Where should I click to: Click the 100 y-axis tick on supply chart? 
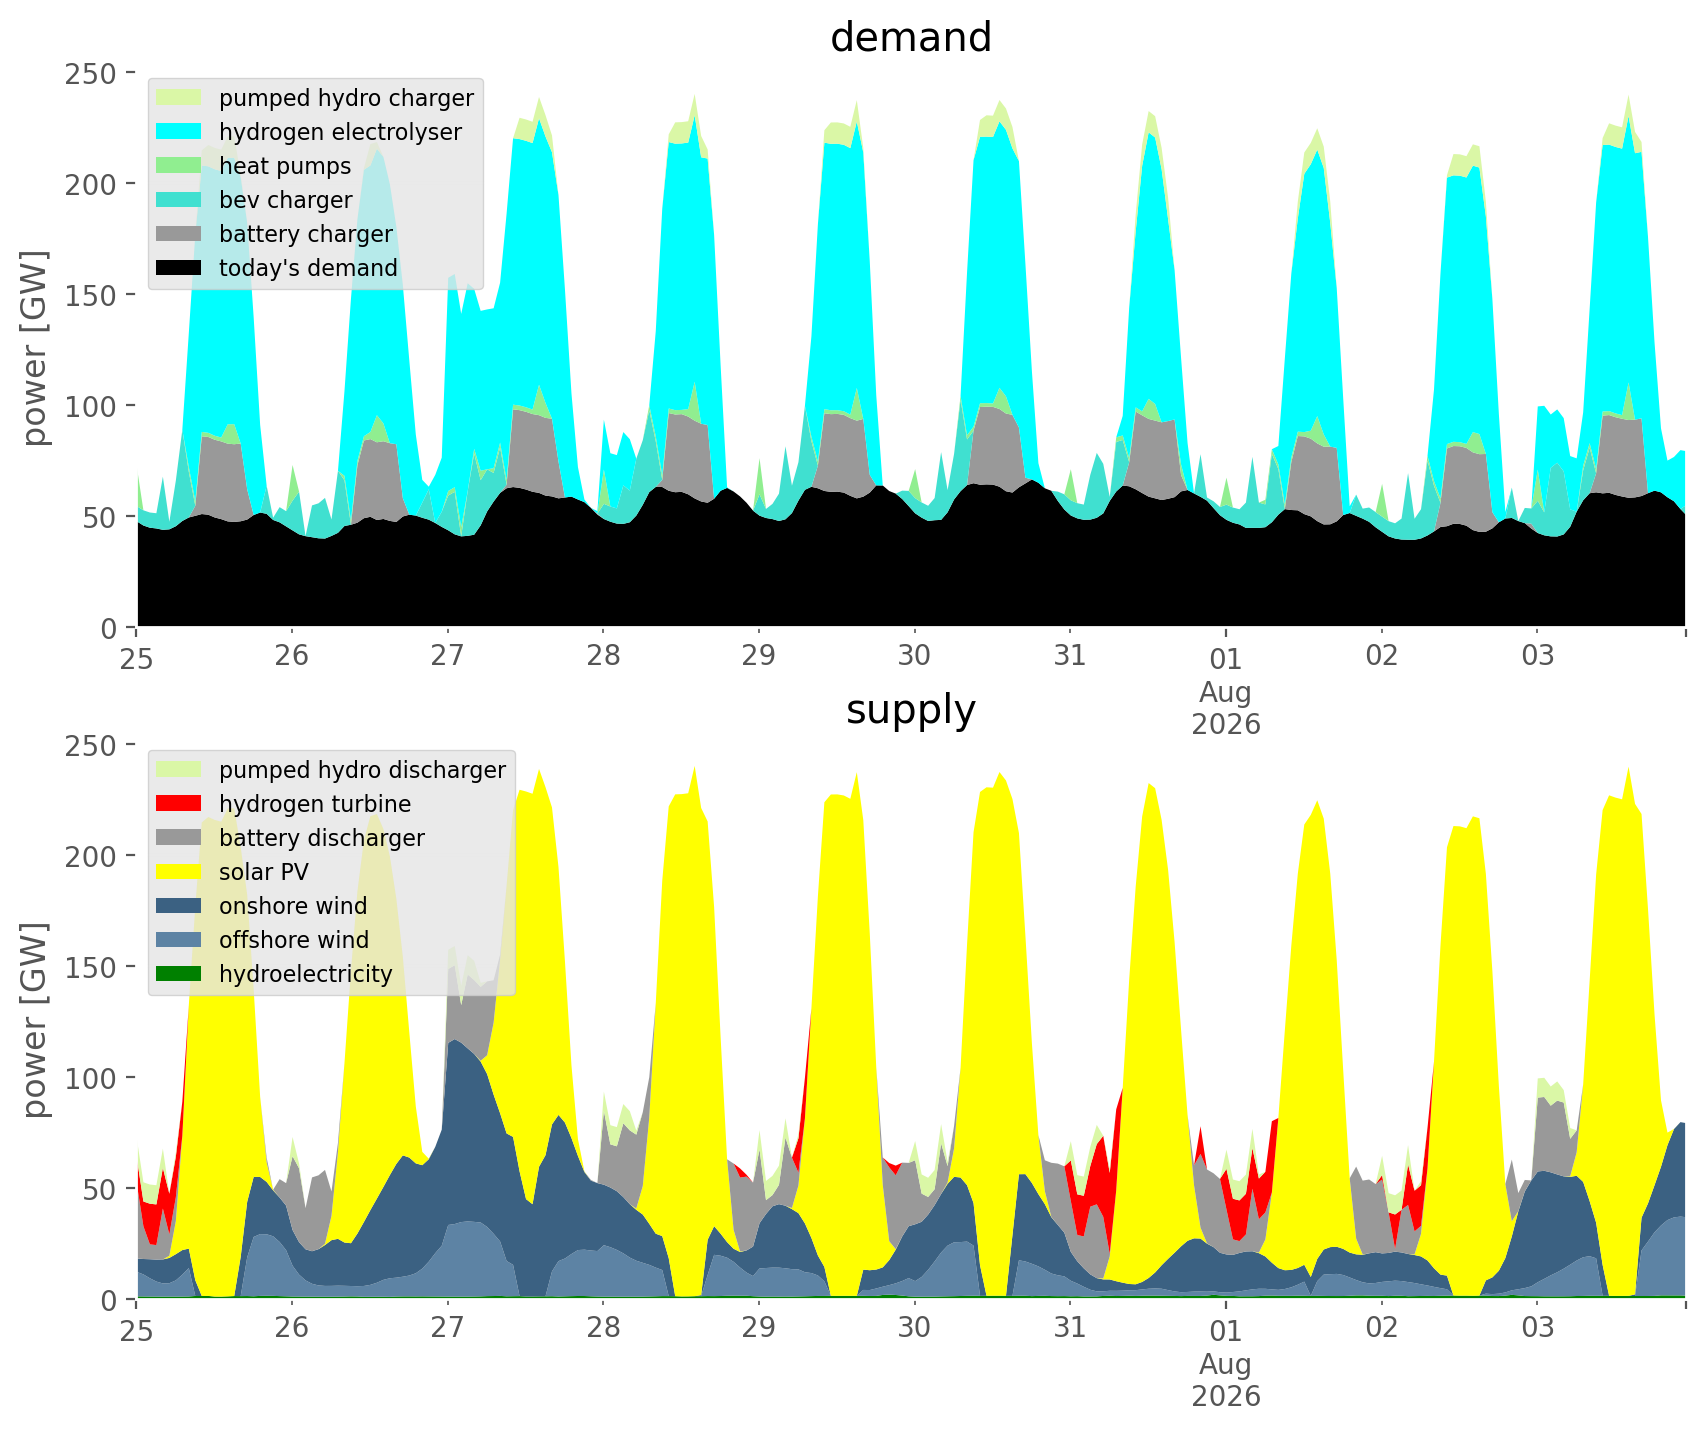coord(93,1079)
